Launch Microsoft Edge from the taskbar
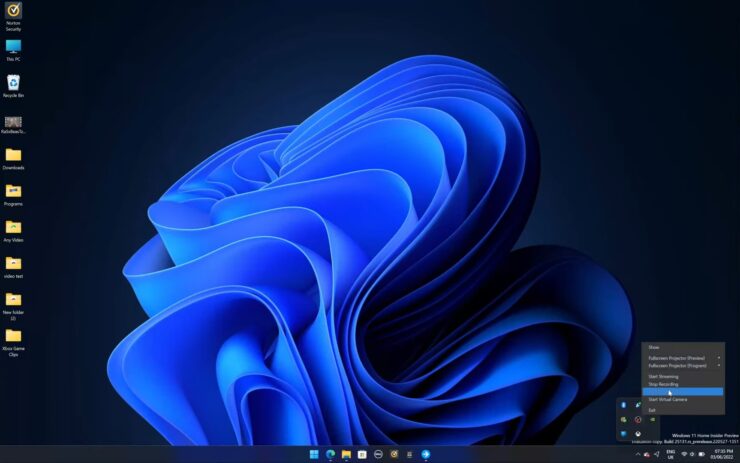 330,454
